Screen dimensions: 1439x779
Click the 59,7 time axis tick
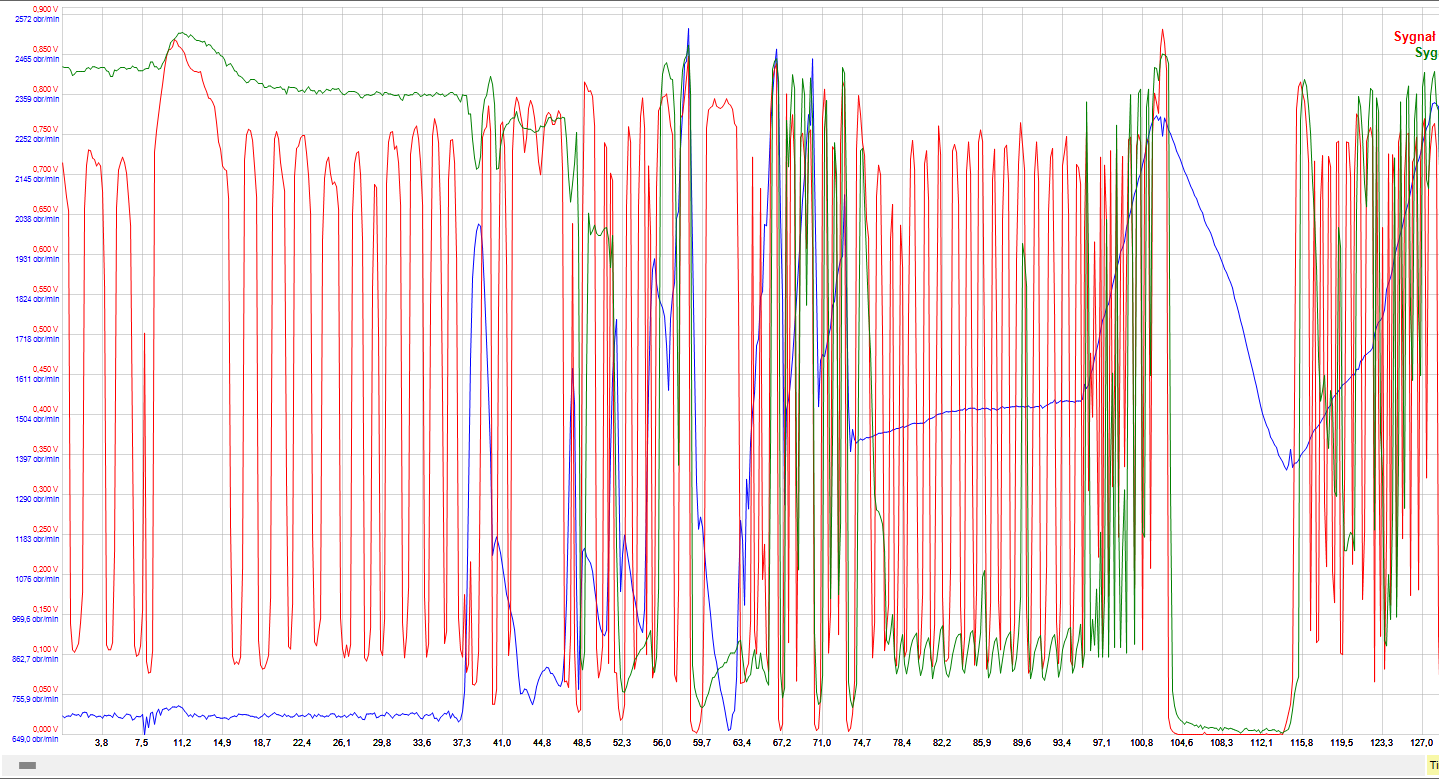click(701, 743)
